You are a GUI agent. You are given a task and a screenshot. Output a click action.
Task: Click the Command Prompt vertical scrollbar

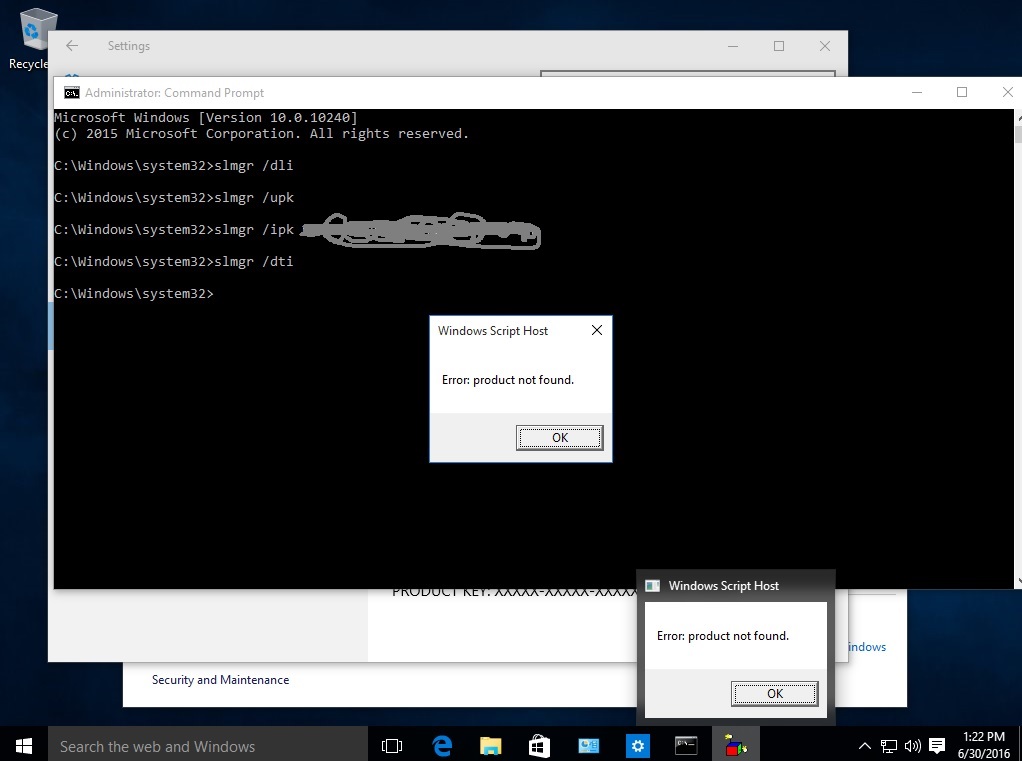1018,348
